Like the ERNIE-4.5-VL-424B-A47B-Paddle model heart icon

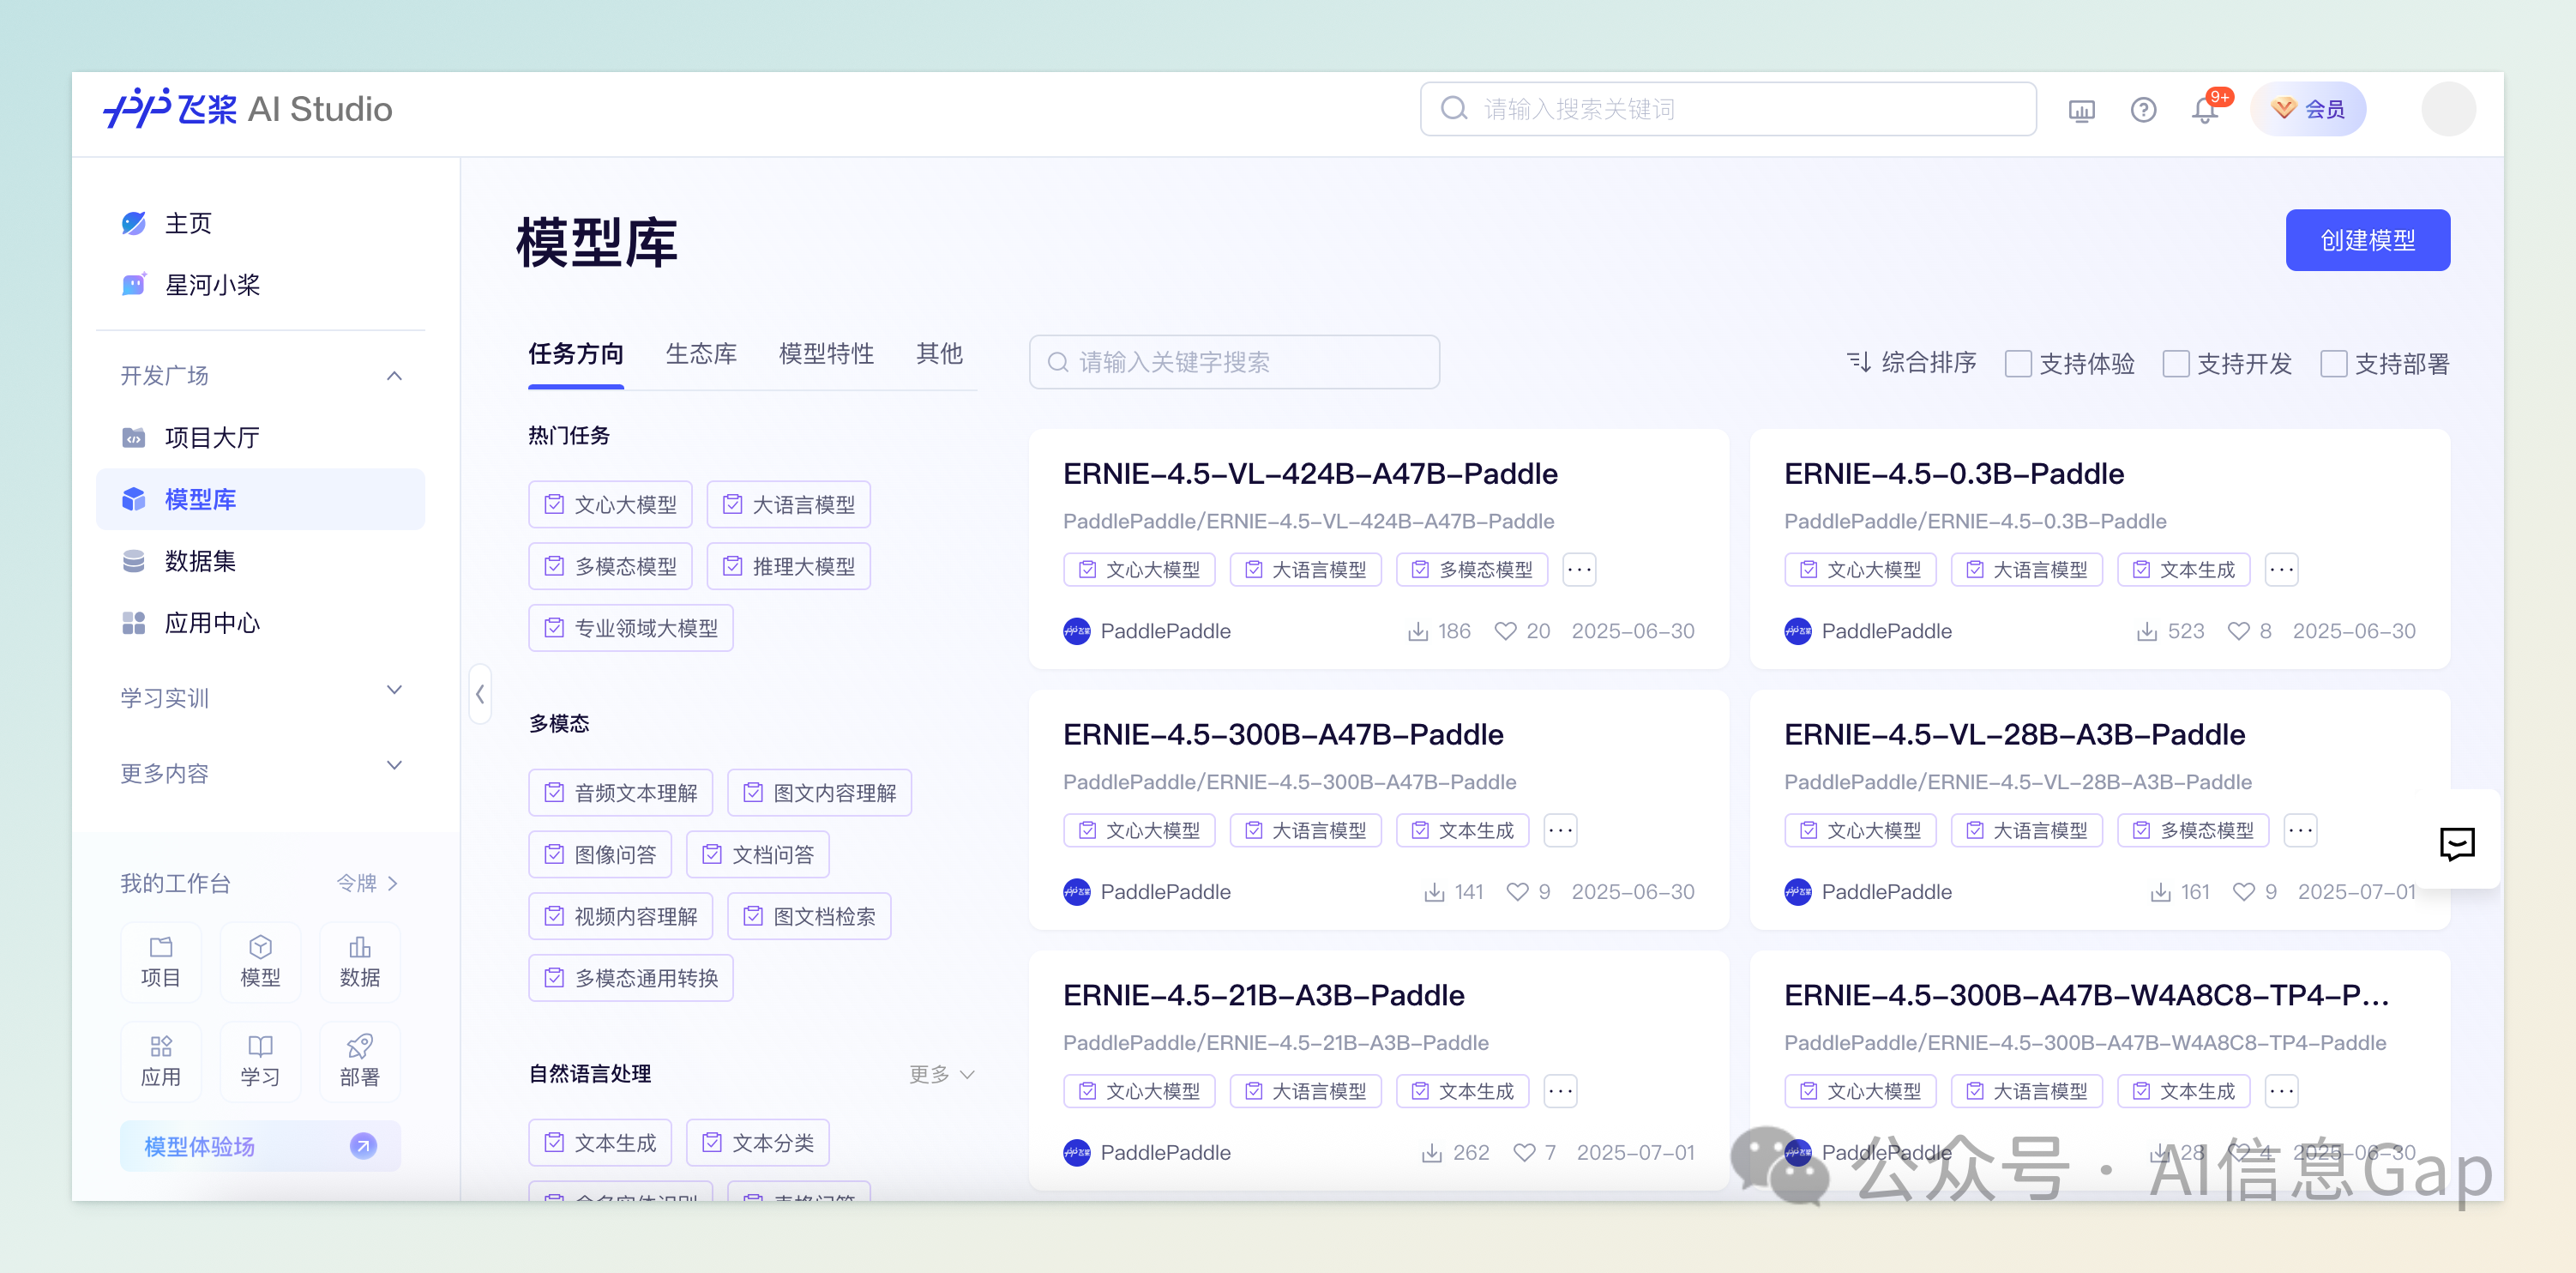click(1504, 631)
